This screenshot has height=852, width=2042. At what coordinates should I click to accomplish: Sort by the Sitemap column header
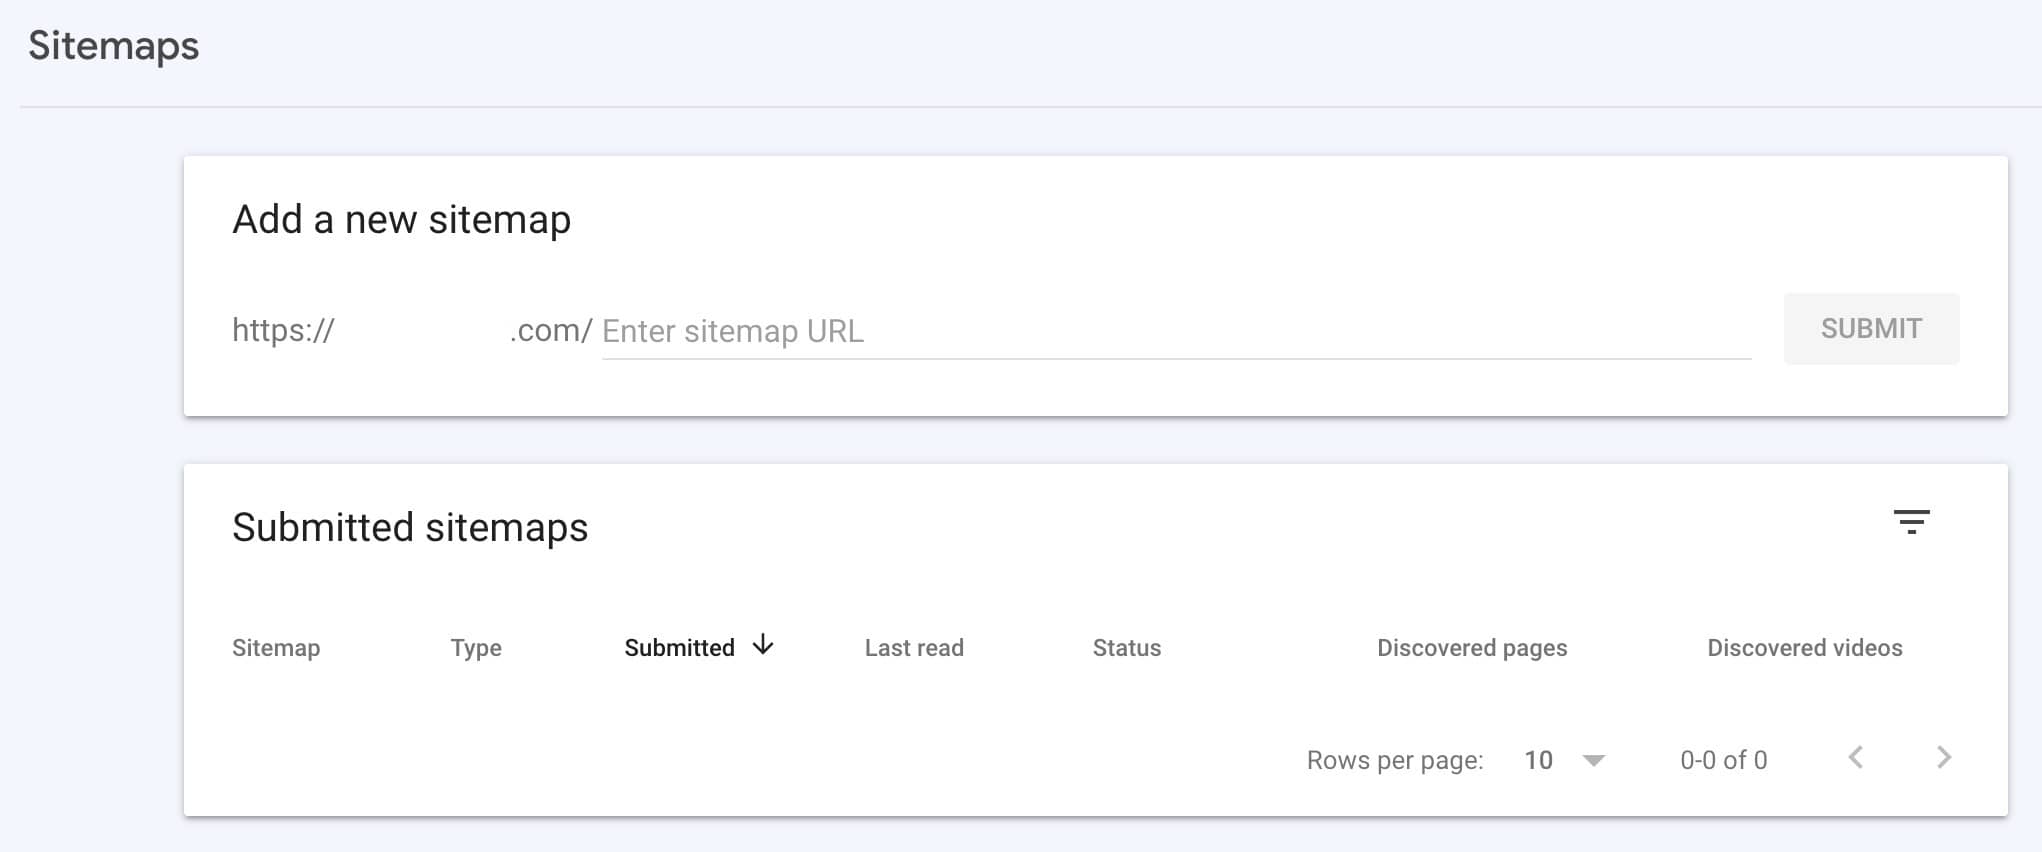click(276, 648)
